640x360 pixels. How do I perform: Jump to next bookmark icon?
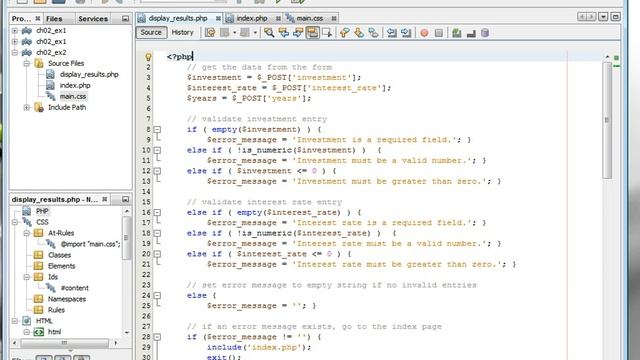click(359, 33)
